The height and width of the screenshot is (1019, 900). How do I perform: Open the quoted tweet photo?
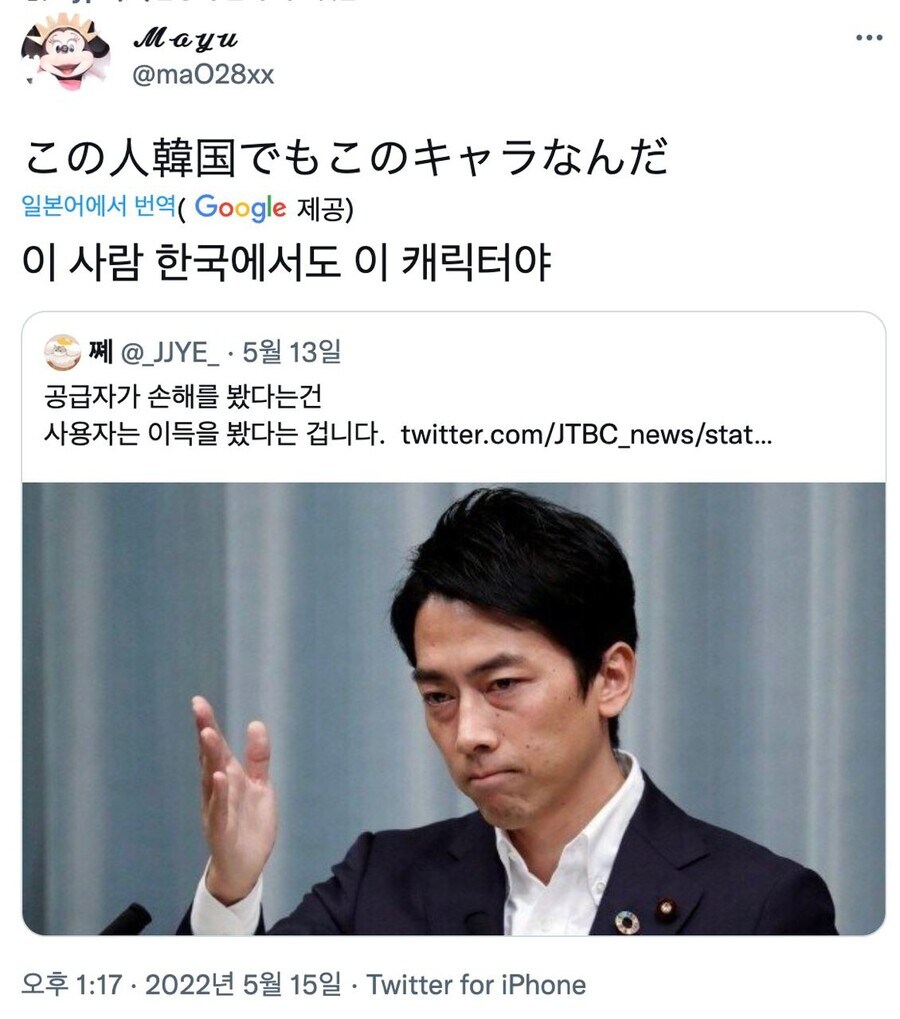coord(454,708)
